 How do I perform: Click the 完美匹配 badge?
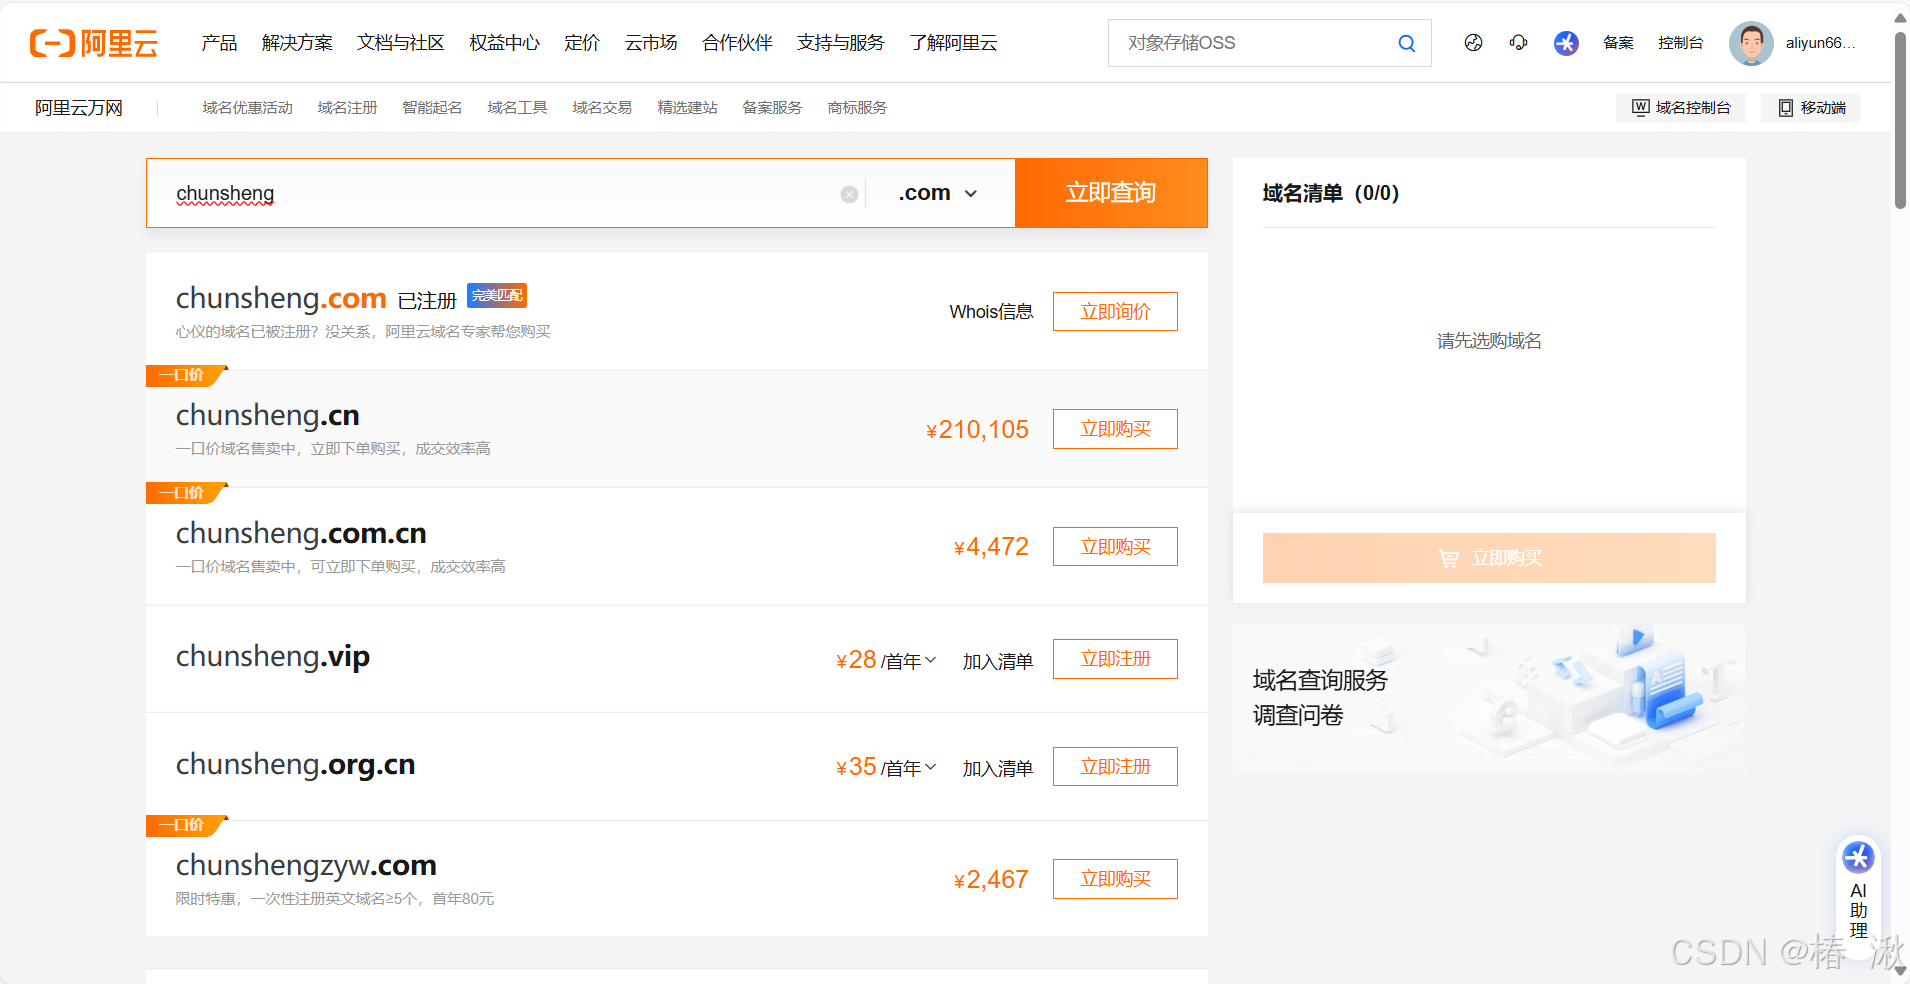click(x=497, y=295)
